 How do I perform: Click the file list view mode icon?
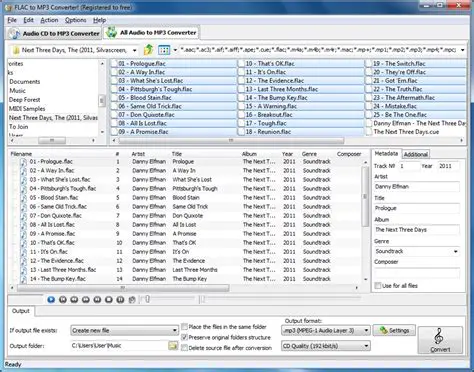tap(164, 50)
